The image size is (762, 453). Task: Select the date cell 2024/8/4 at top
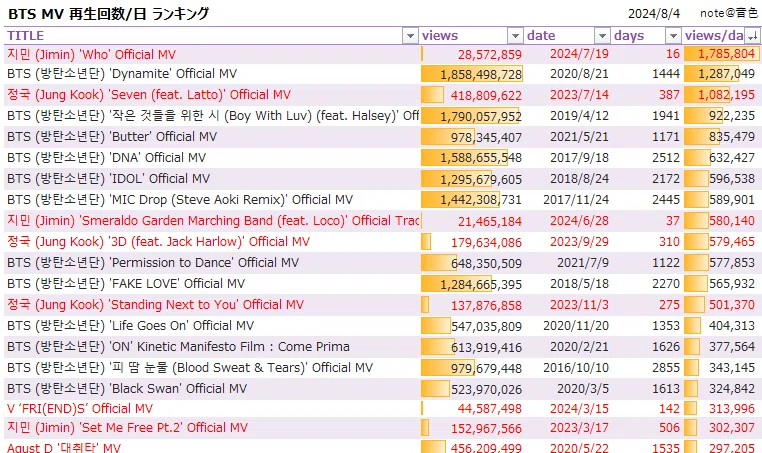click(x=654, y=14)
